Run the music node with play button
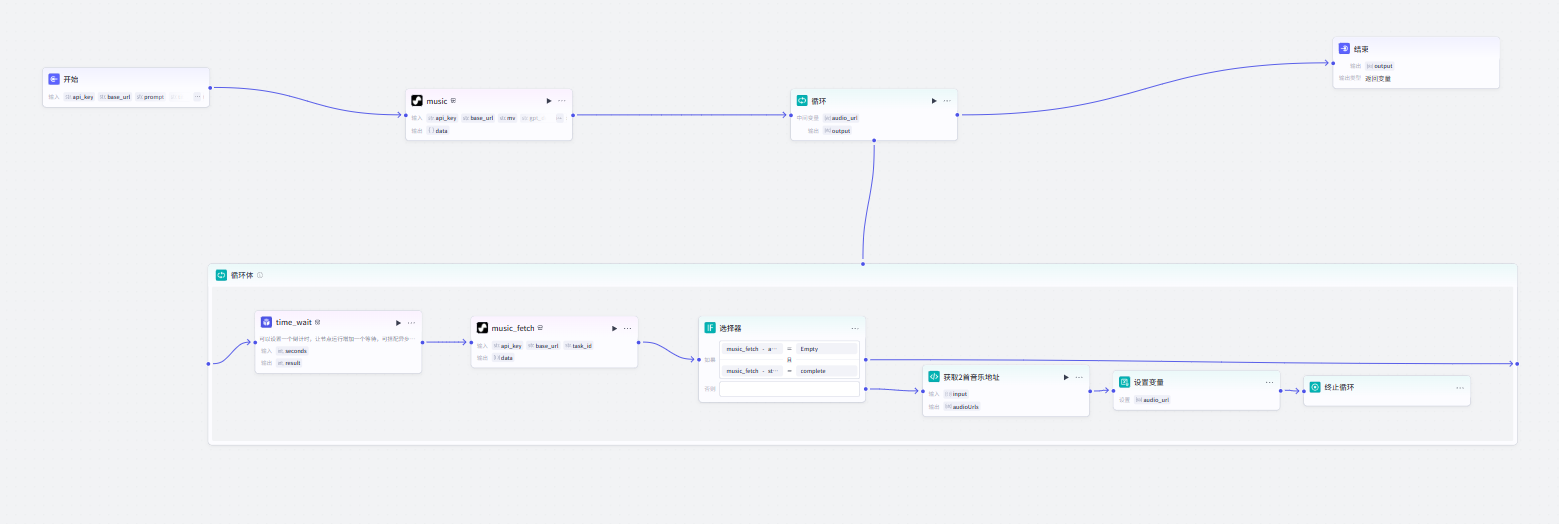 (548, 101)
